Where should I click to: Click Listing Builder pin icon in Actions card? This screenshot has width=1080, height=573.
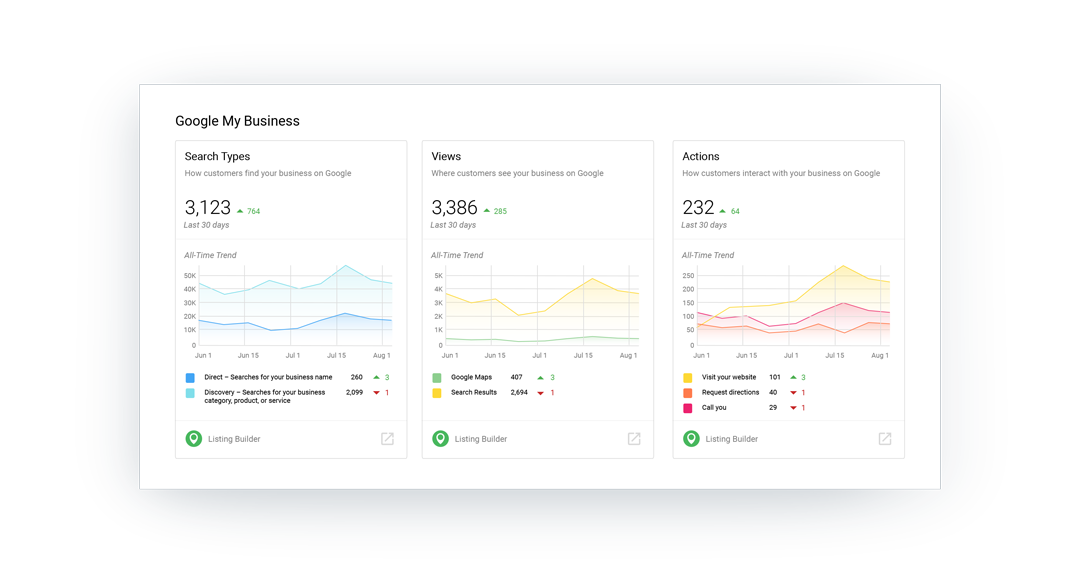691,439
